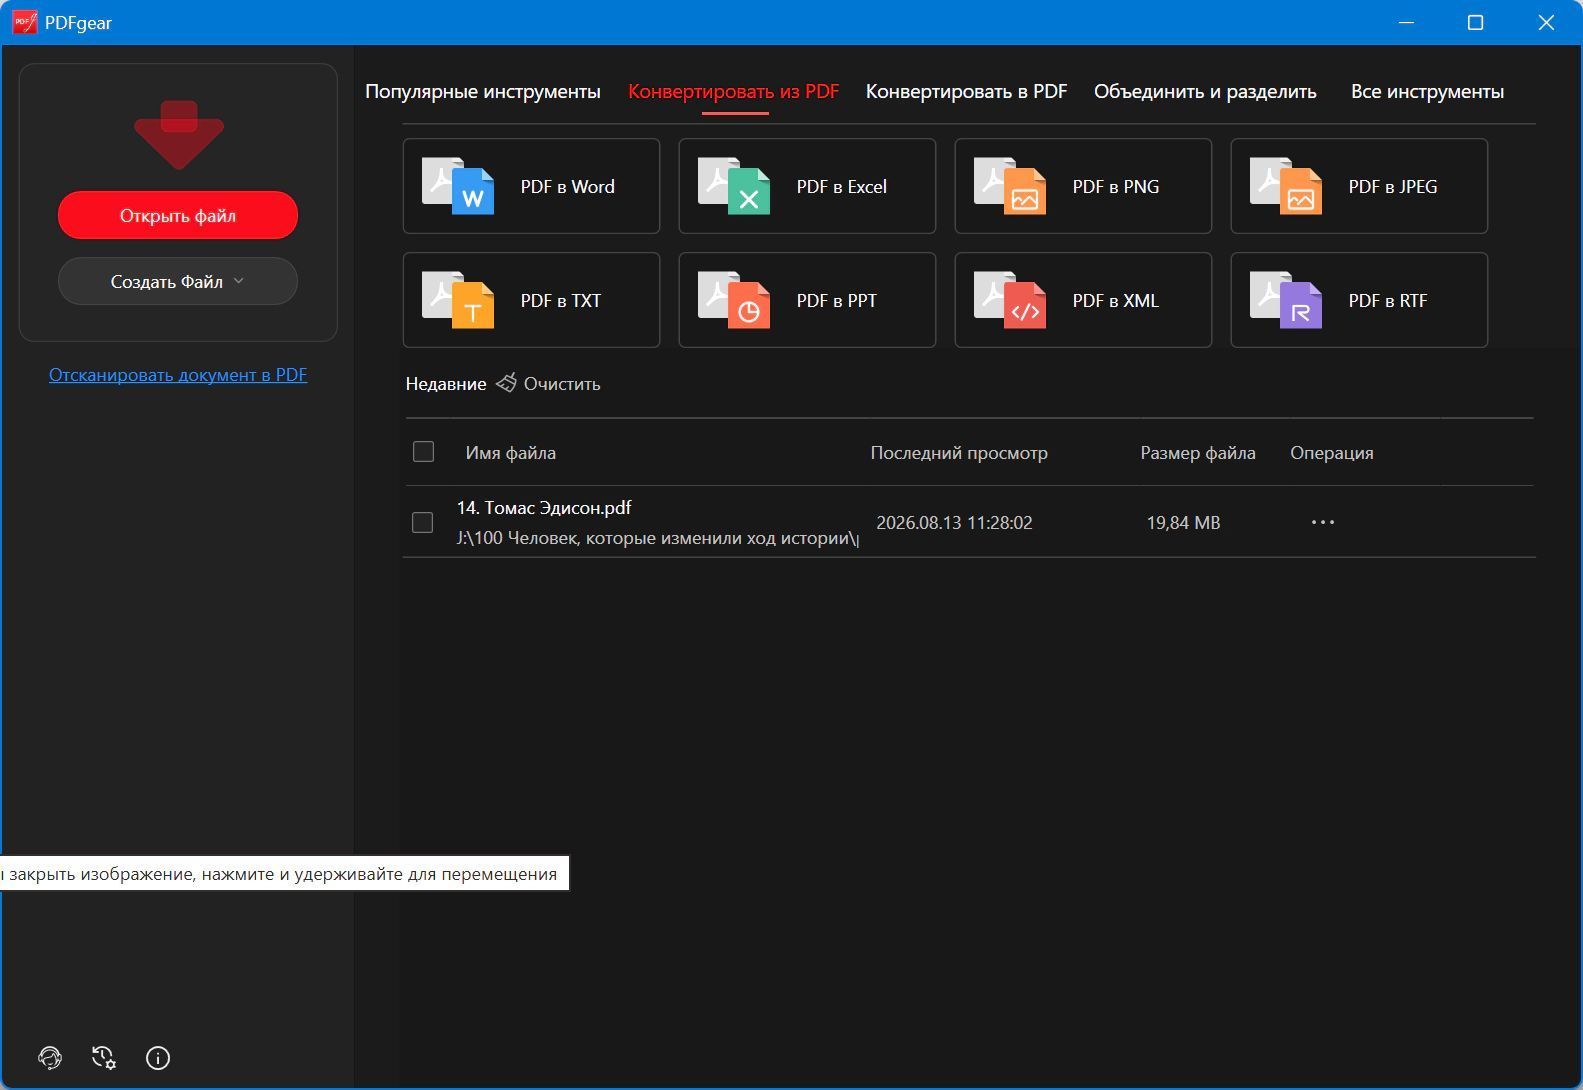Viewport: 1583px width, 1090px height.
Task: Tick checkbox for 14. Томас Эдисон.pdf
Action: pyautogui.click(x=423, y=522)
